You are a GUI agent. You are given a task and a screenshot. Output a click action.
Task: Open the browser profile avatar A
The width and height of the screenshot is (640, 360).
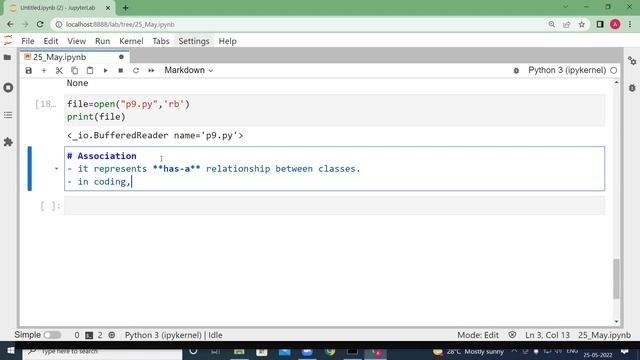click(615, 24)
